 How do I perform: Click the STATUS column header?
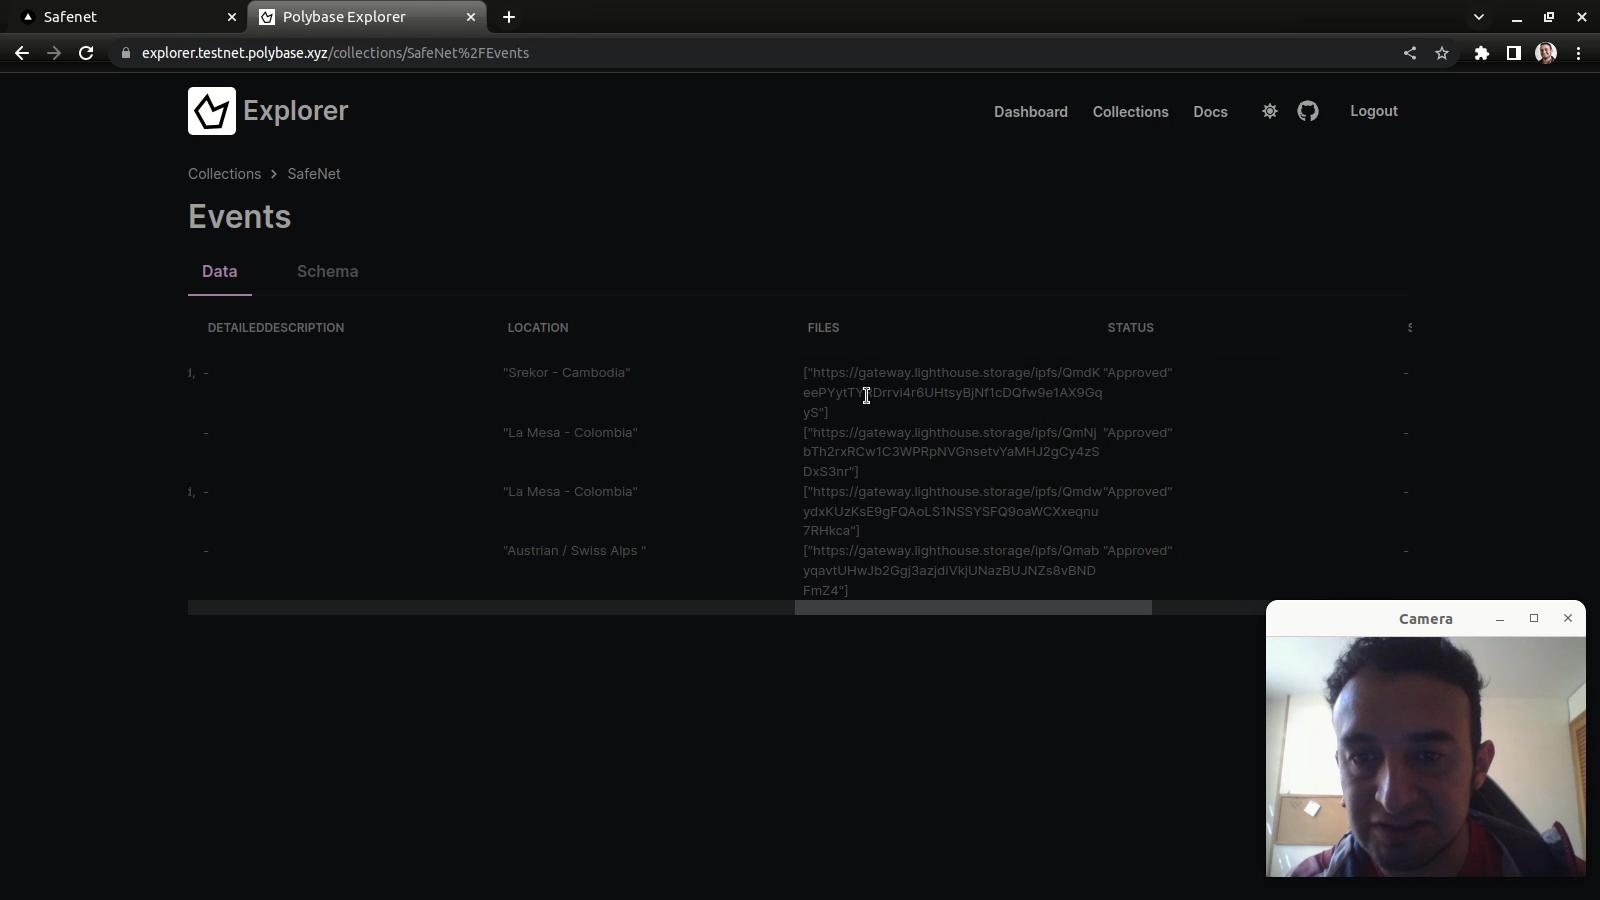(1131, 328)
